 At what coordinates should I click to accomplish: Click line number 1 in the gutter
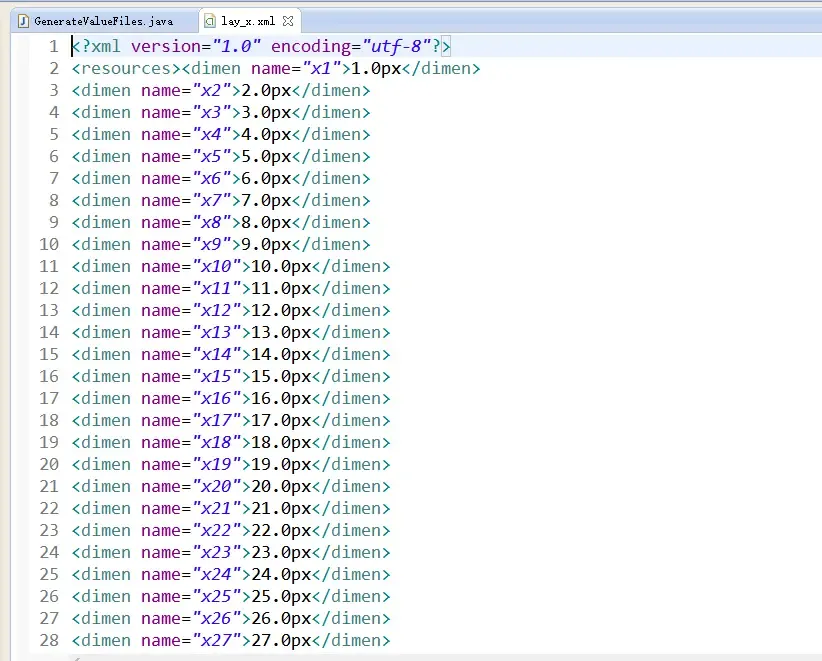tap(53, 46)
